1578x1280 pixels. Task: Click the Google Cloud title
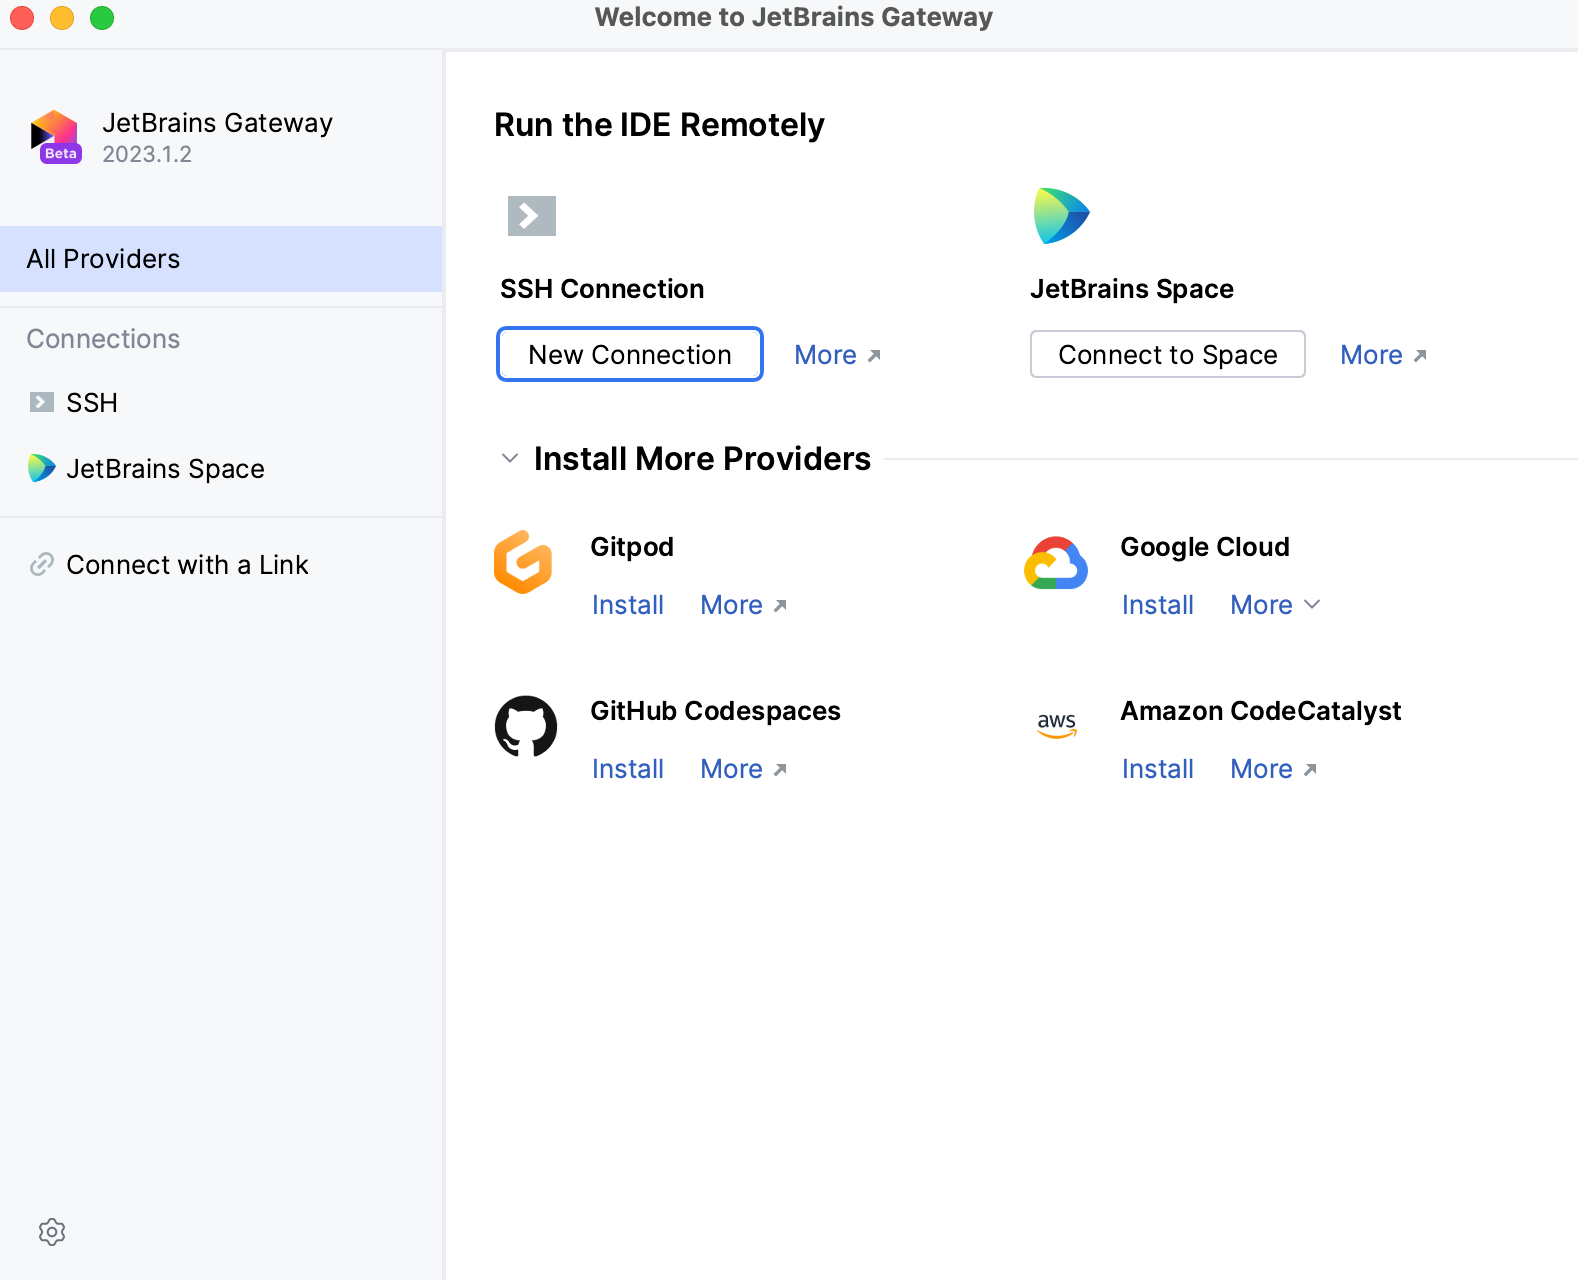(1205, 547)
